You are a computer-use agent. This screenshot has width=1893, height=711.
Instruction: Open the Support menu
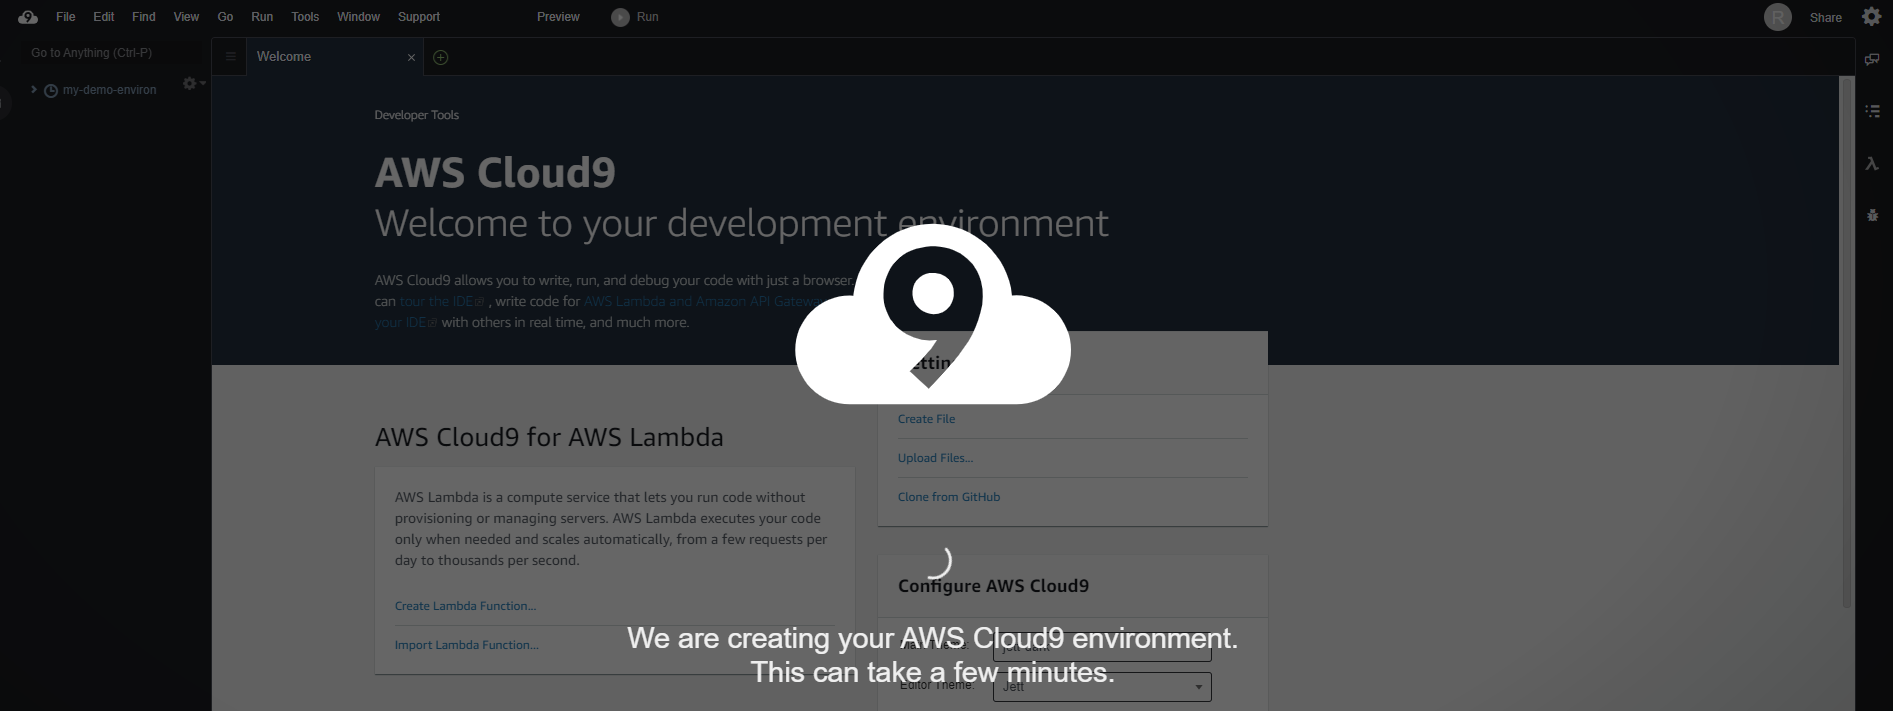419,17
